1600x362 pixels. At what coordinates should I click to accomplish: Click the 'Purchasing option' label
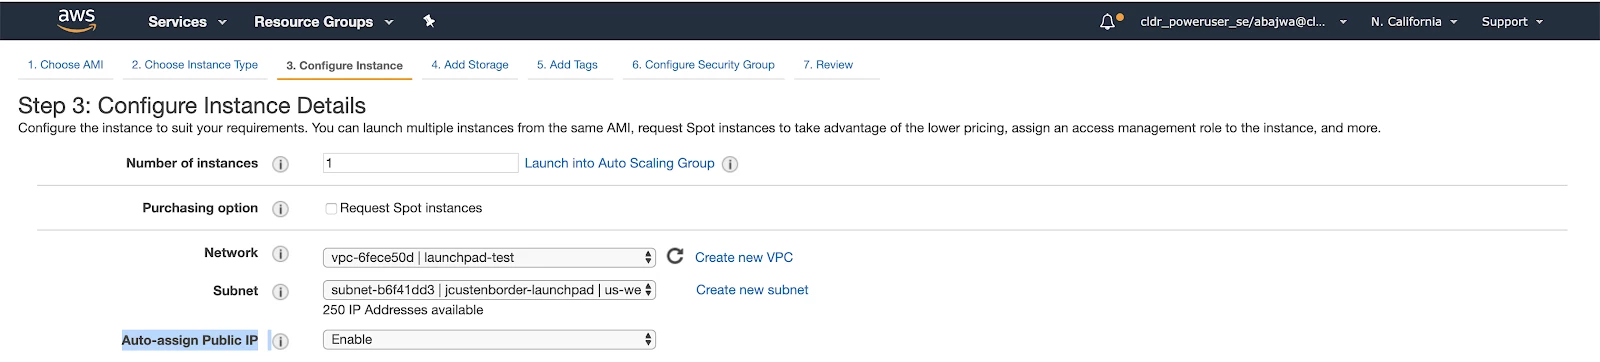click(200, 208)
